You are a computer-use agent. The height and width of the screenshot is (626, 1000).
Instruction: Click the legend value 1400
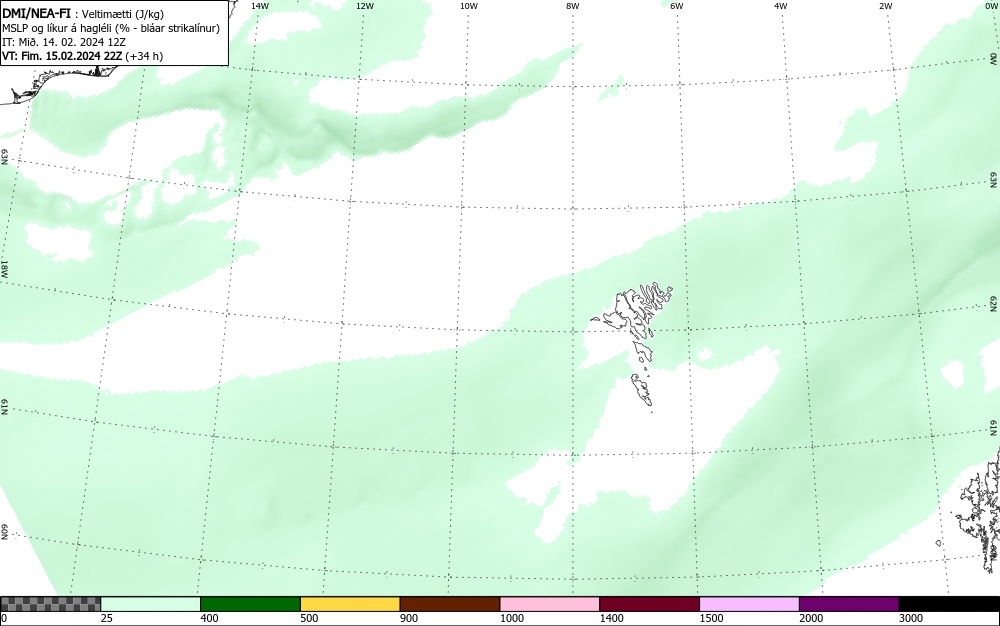pos(611,618)
